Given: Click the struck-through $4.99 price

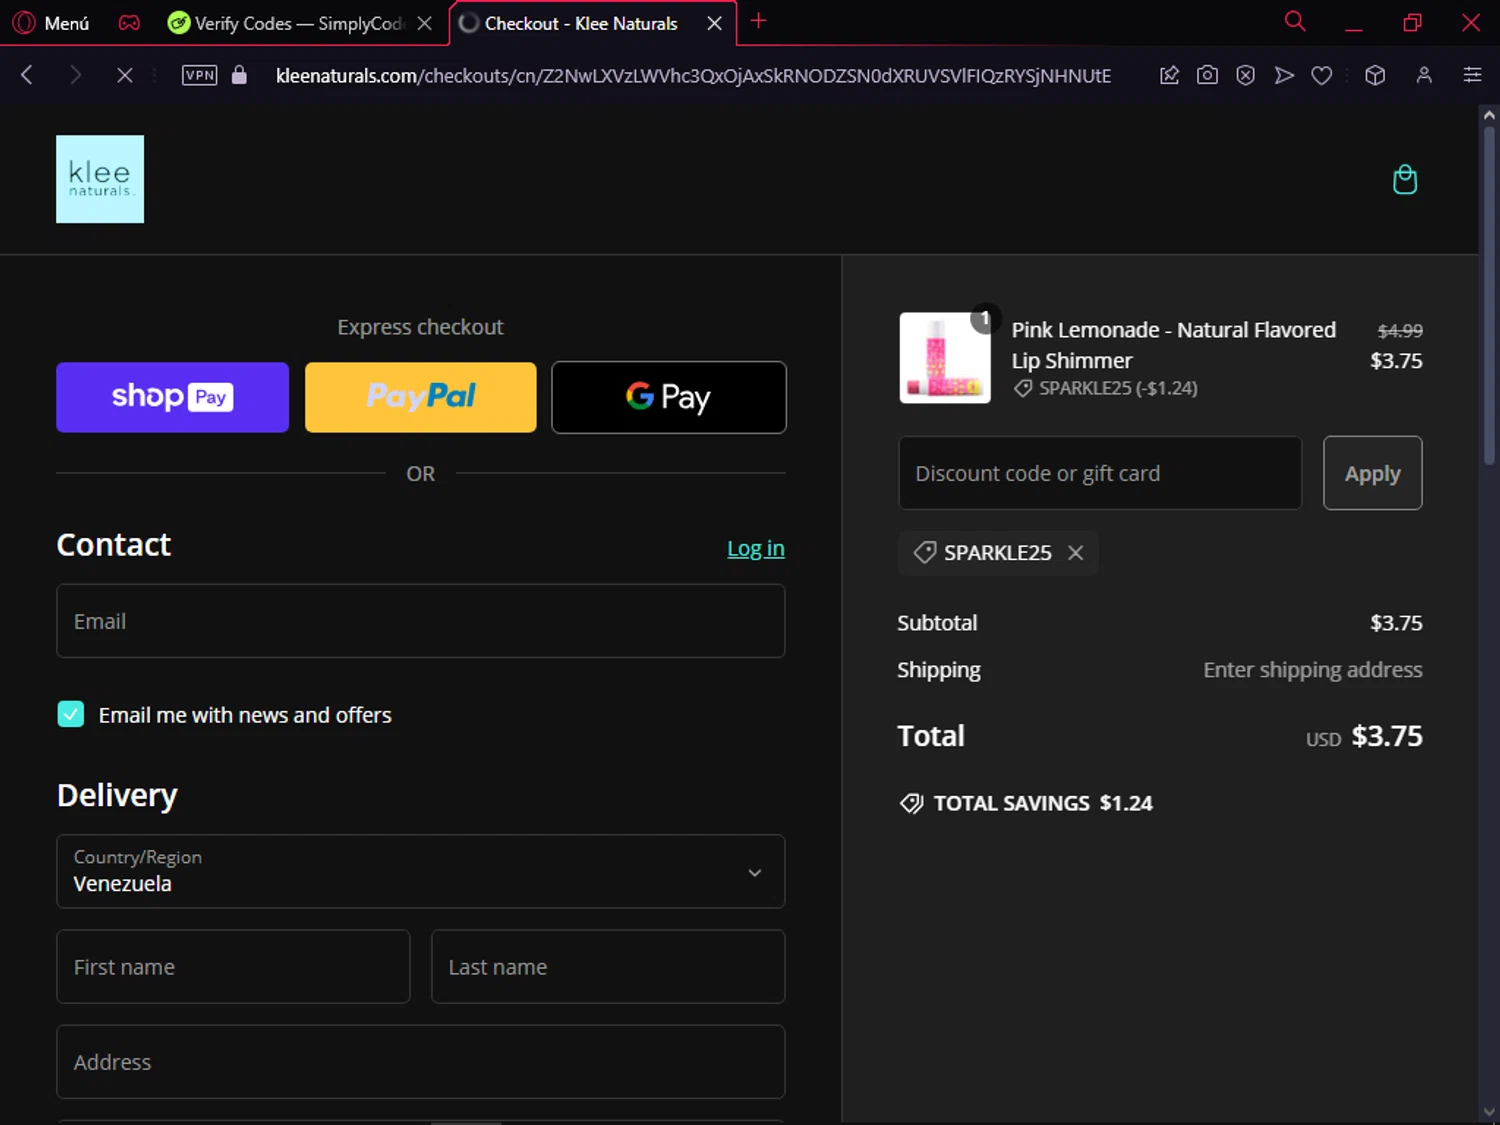Looking at the screenshot, I should 1400,331.
